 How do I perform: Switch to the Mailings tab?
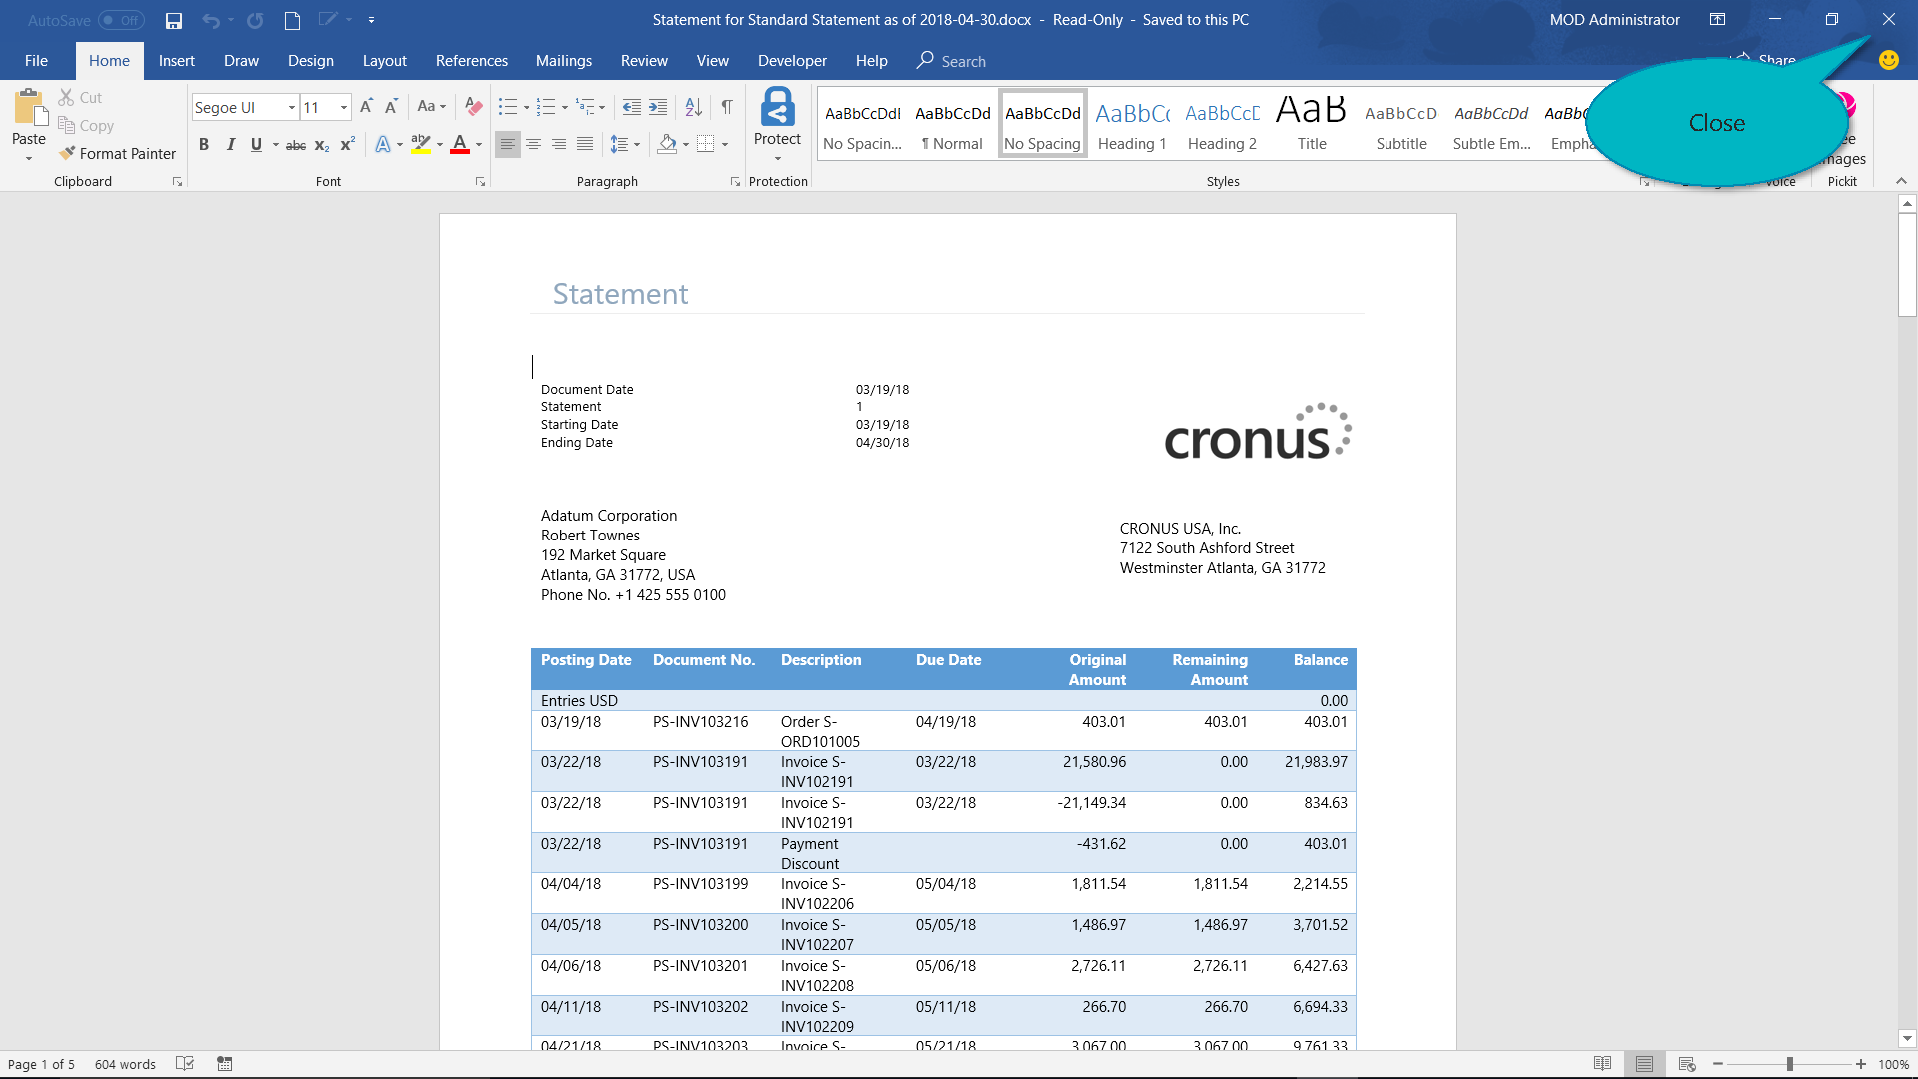coord(563,61)
